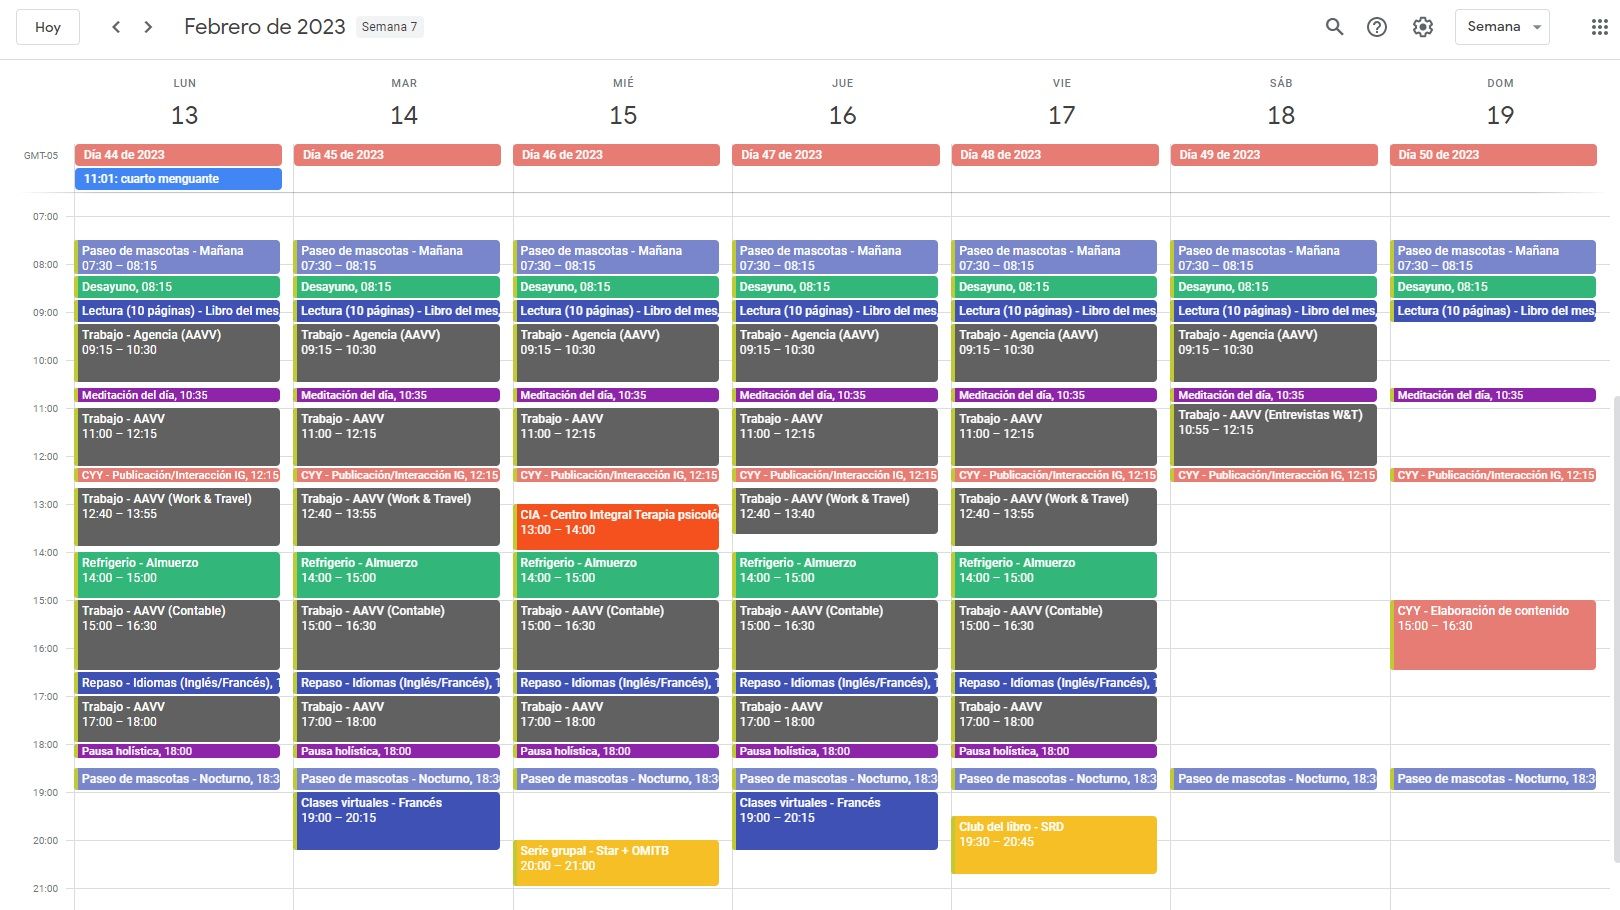The height and width of the screenshot is (910, 1620).
Task: Open Wednesday's 'Trabajo - AAVV 17:00 – 18:00' event
Action: (x=616, y=719)
